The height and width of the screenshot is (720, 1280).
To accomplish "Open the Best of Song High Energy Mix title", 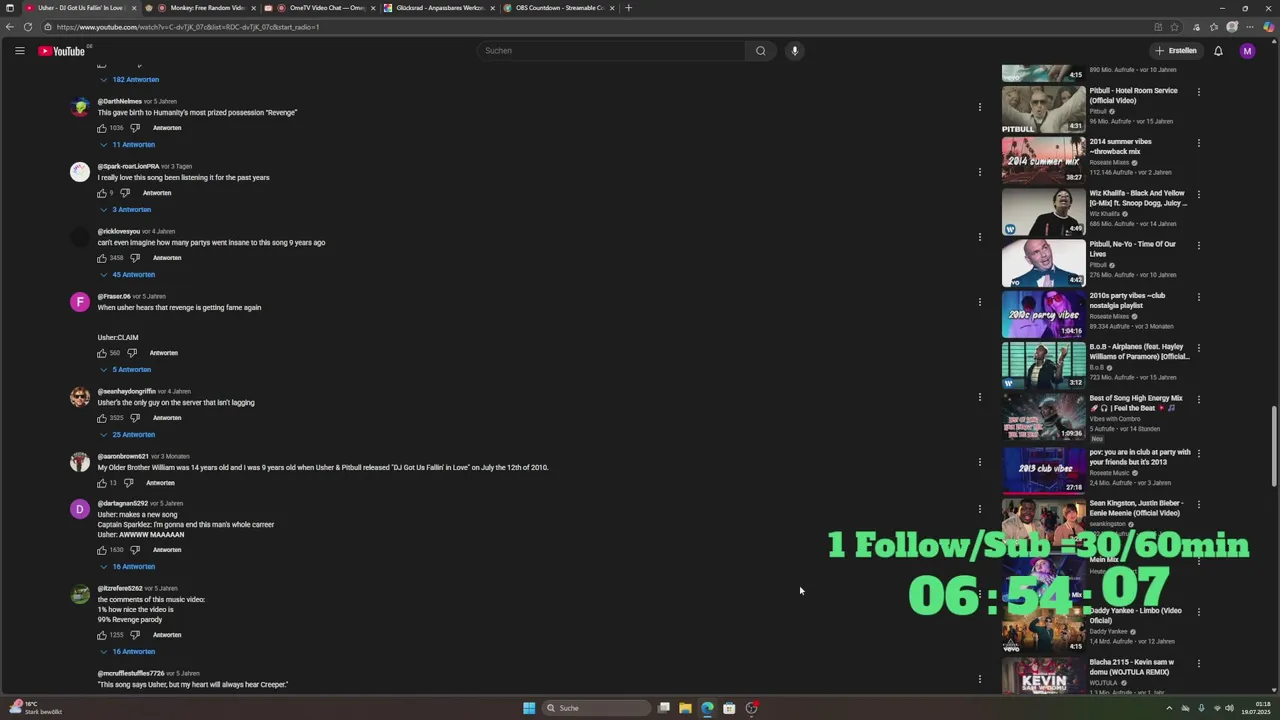I will [x=1136, y=403].
